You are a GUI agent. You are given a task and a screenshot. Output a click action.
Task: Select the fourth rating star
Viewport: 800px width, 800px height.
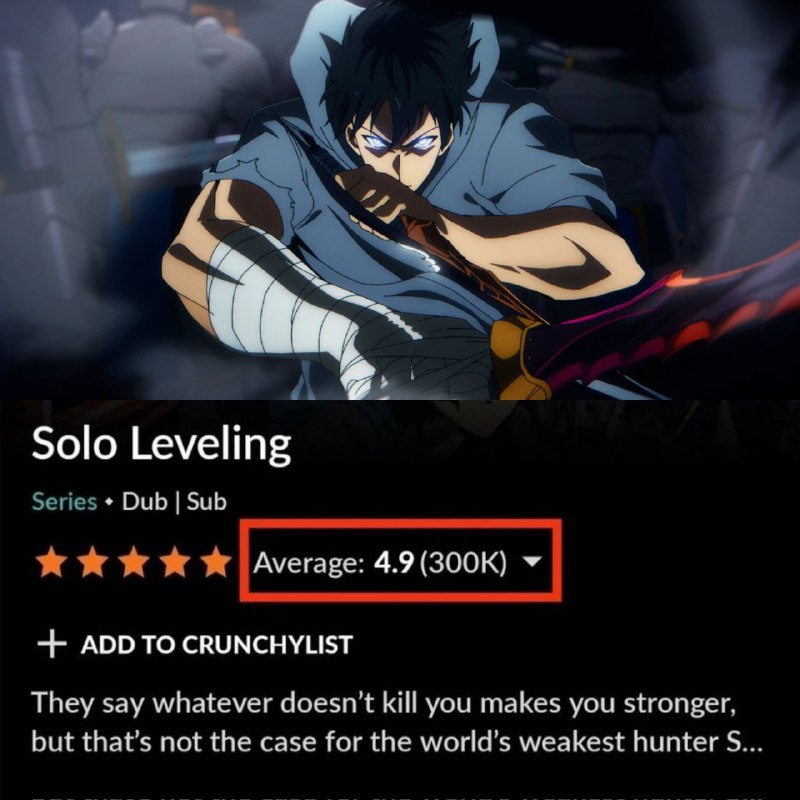coord(174,562)
